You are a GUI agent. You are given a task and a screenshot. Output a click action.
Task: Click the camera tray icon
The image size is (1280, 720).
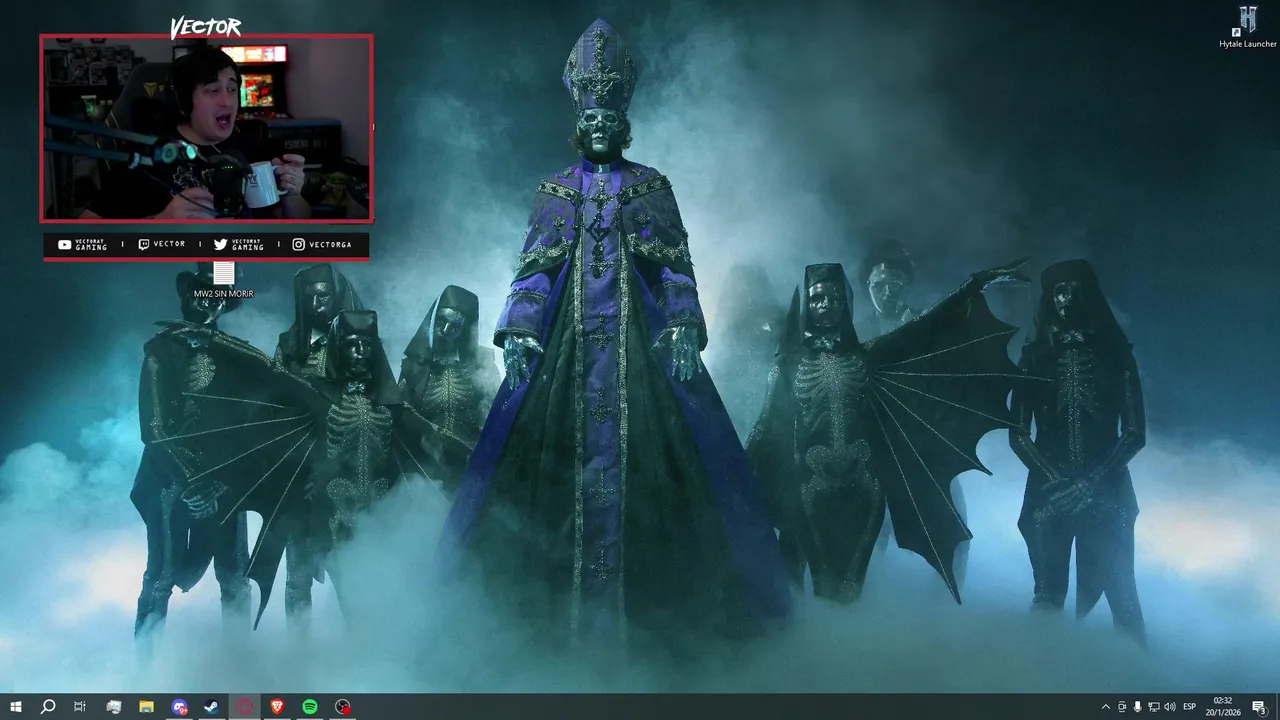coord(1122,707)
